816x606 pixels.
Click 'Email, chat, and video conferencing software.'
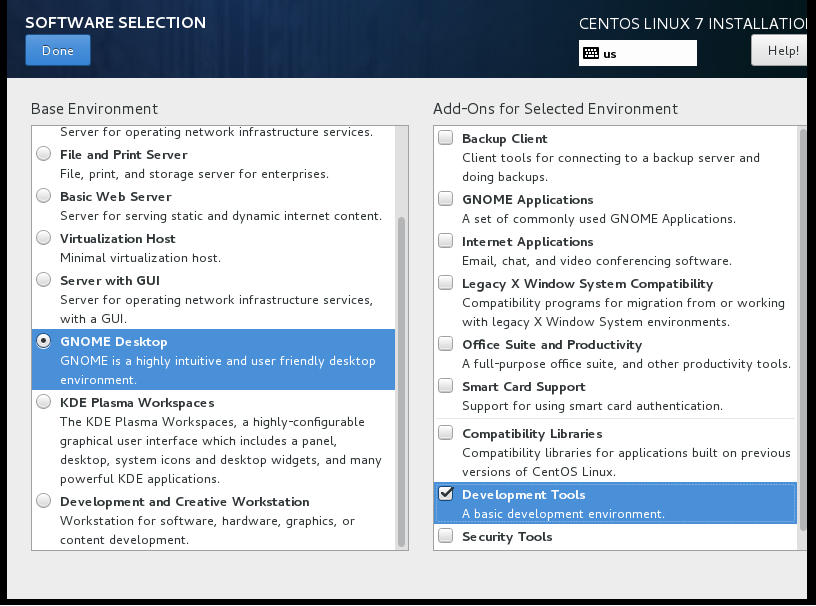click(x=596, y=261)
